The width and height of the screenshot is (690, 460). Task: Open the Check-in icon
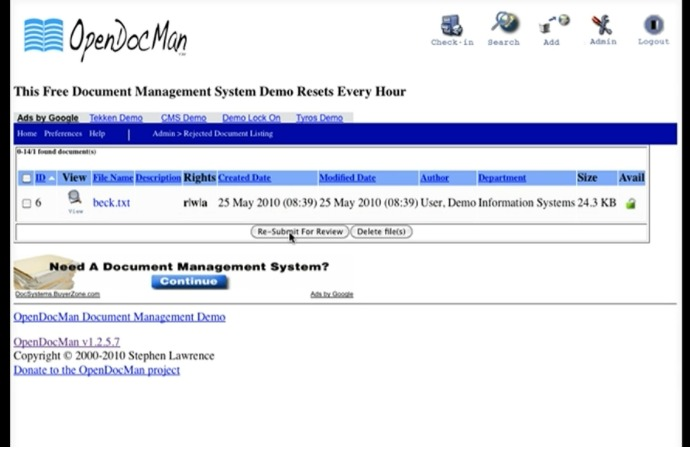(452, 26)
